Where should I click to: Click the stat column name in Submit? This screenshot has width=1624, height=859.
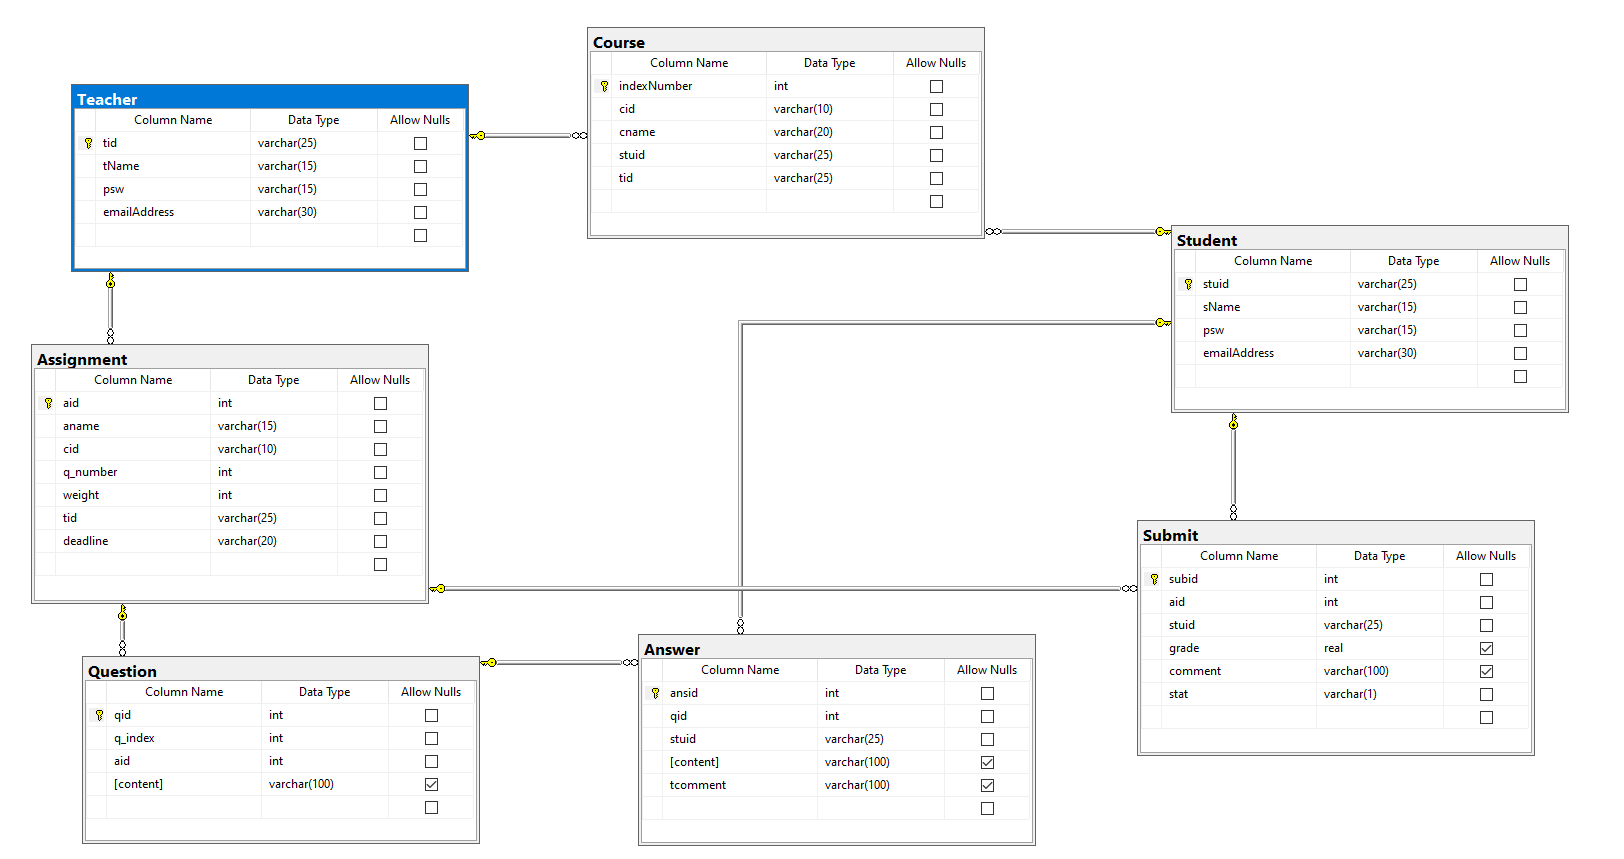(1178, 694)
